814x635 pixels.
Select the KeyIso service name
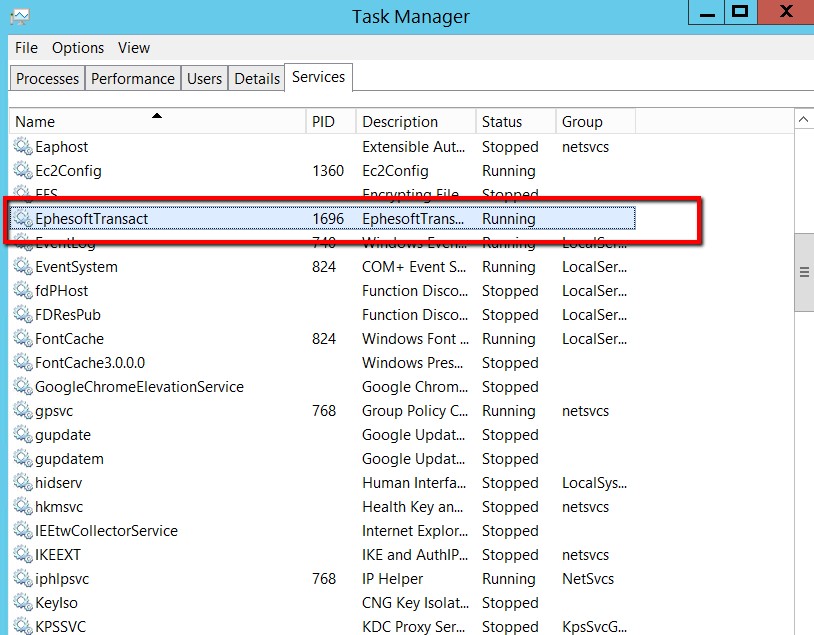click(57, 603)
